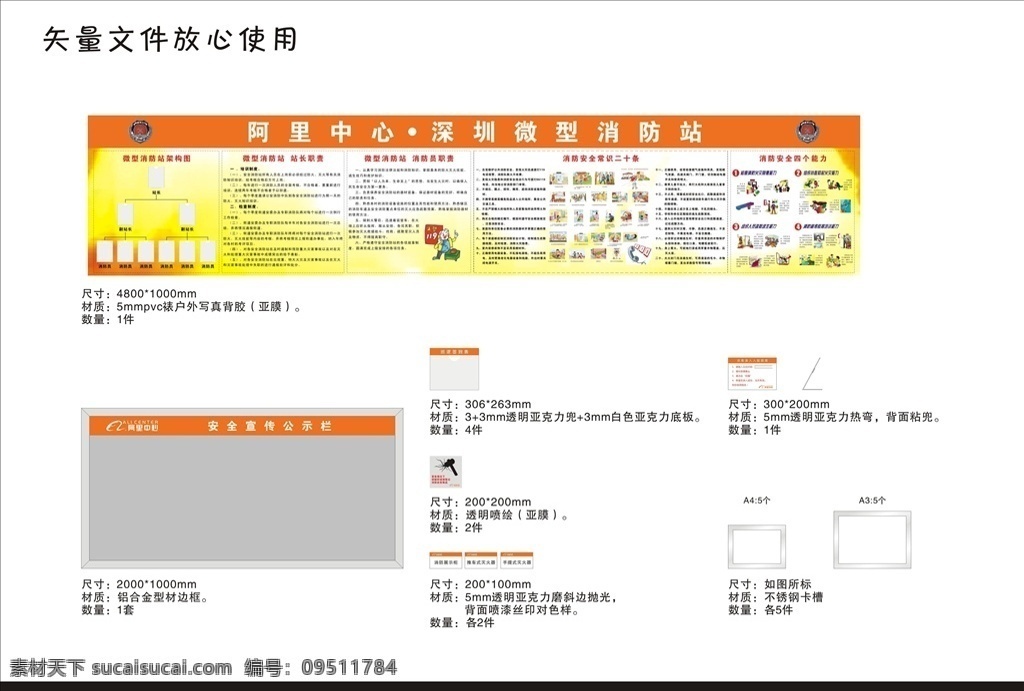This screenshot has height=691, width=1024.
Task: Click the text 材质: 5mm透明亚克力热弯，背面粘兜
Action: [835, 417]
